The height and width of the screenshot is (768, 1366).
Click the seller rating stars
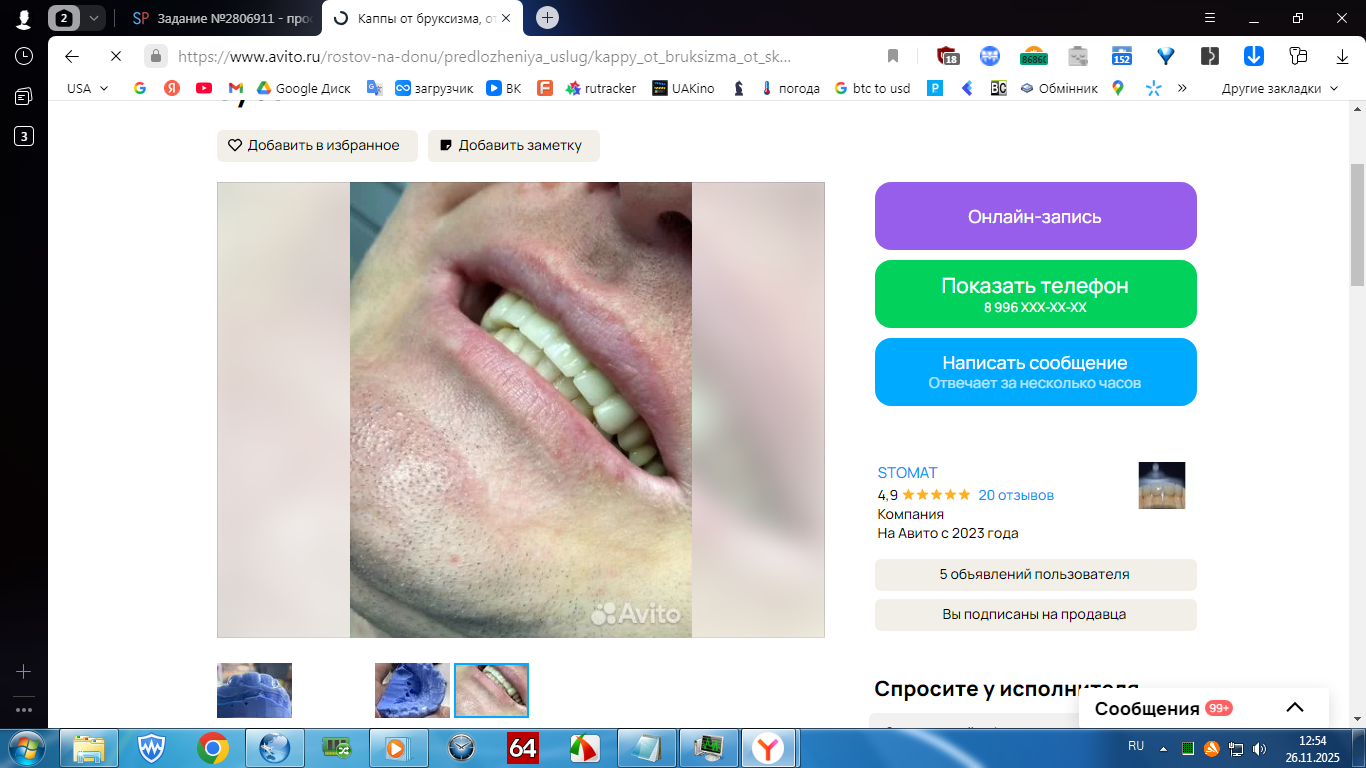pyautogui.click(x=936, y=495)
